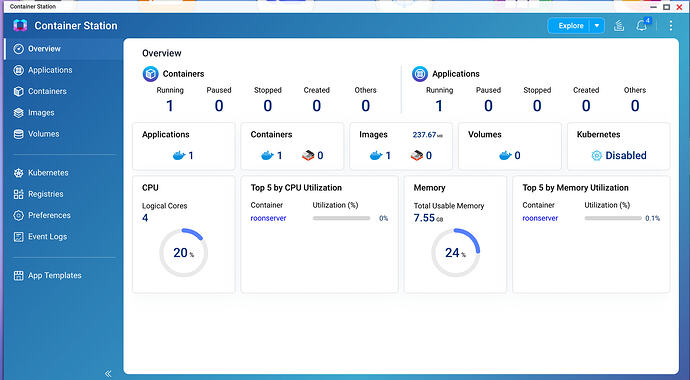The width and height of the screenshot is (690, 380).
Task: Click the LXD icon in Images card
Action: (x=417, y=155)
